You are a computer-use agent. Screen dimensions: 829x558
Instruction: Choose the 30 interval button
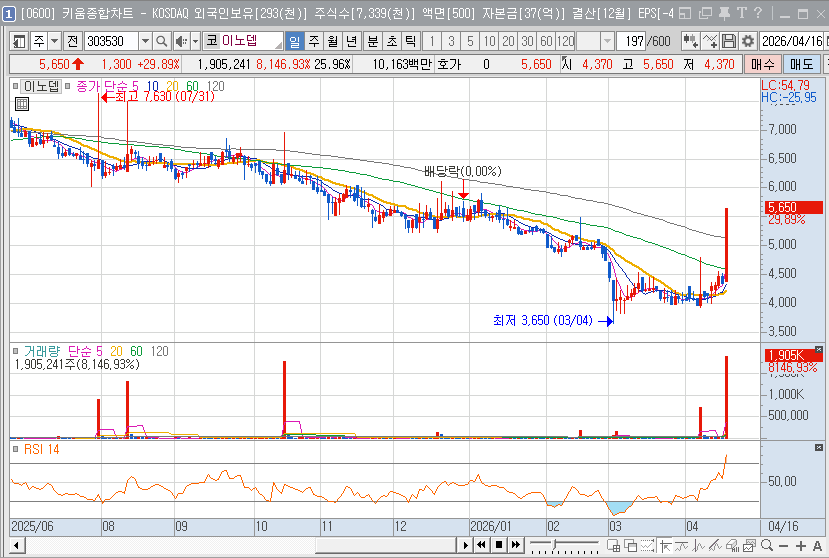(527, 41)
